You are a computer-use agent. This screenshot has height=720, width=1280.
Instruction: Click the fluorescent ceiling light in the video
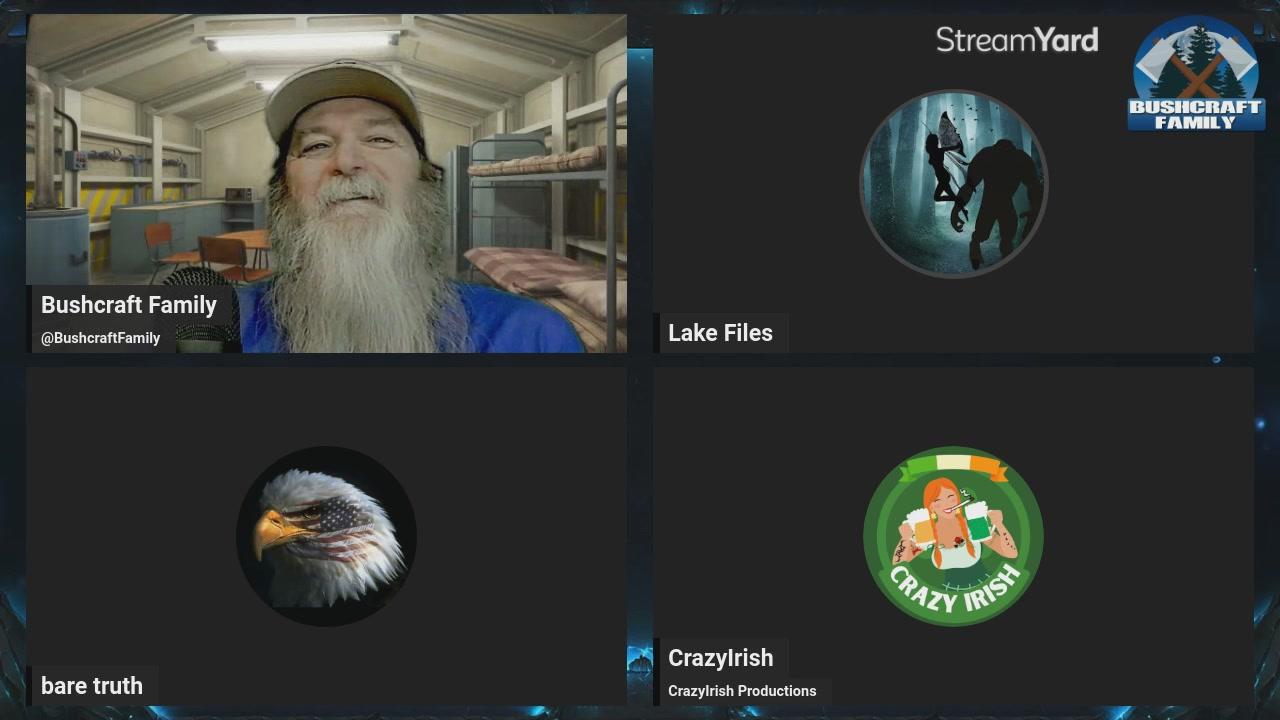click(302, 42)
